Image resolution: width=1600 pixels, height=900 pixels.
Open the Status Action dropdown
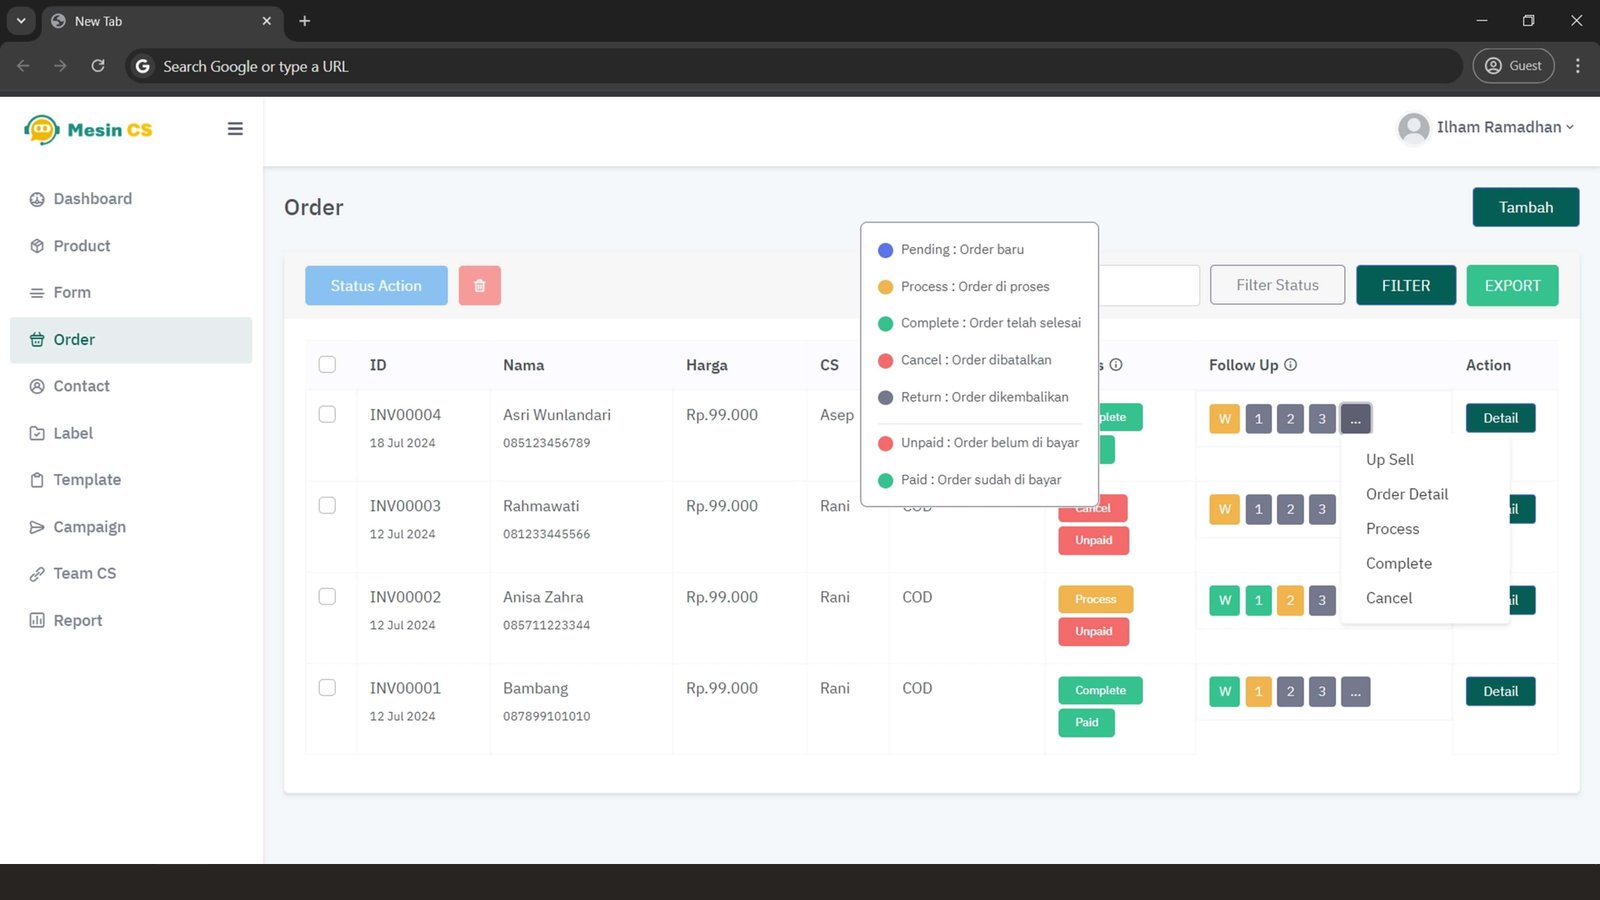click(376, 286)
